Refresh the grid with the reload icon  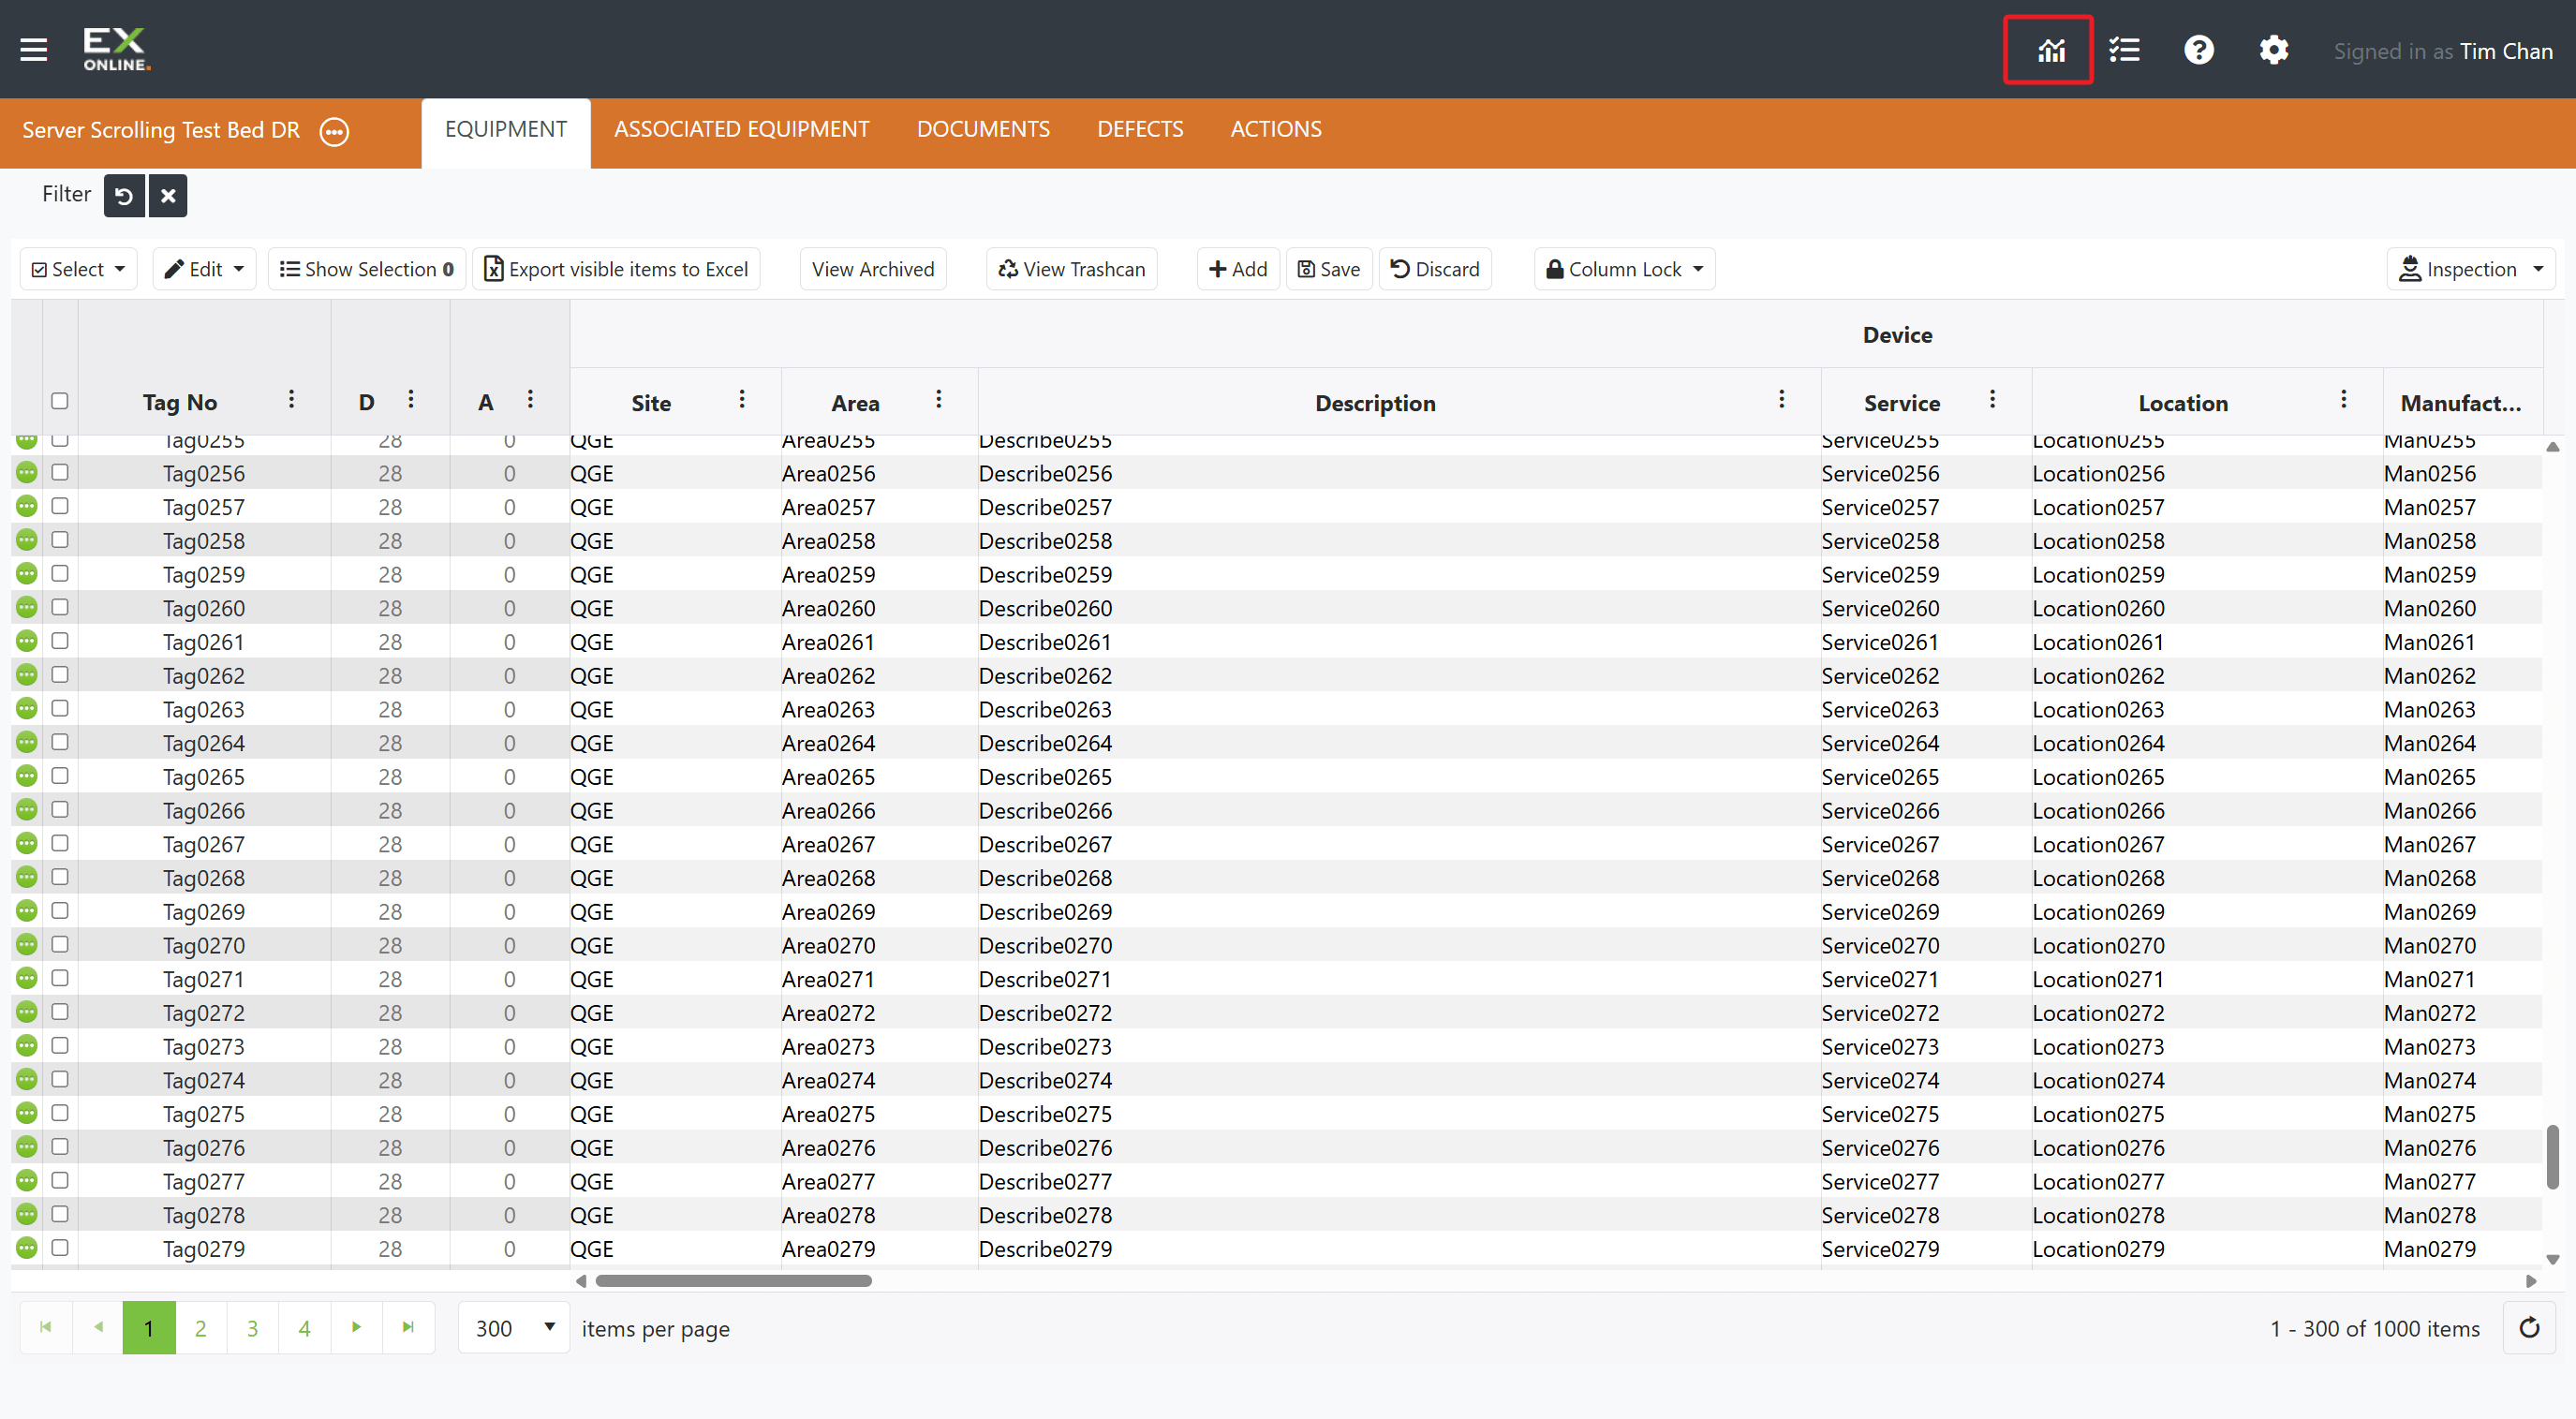2529,1328
